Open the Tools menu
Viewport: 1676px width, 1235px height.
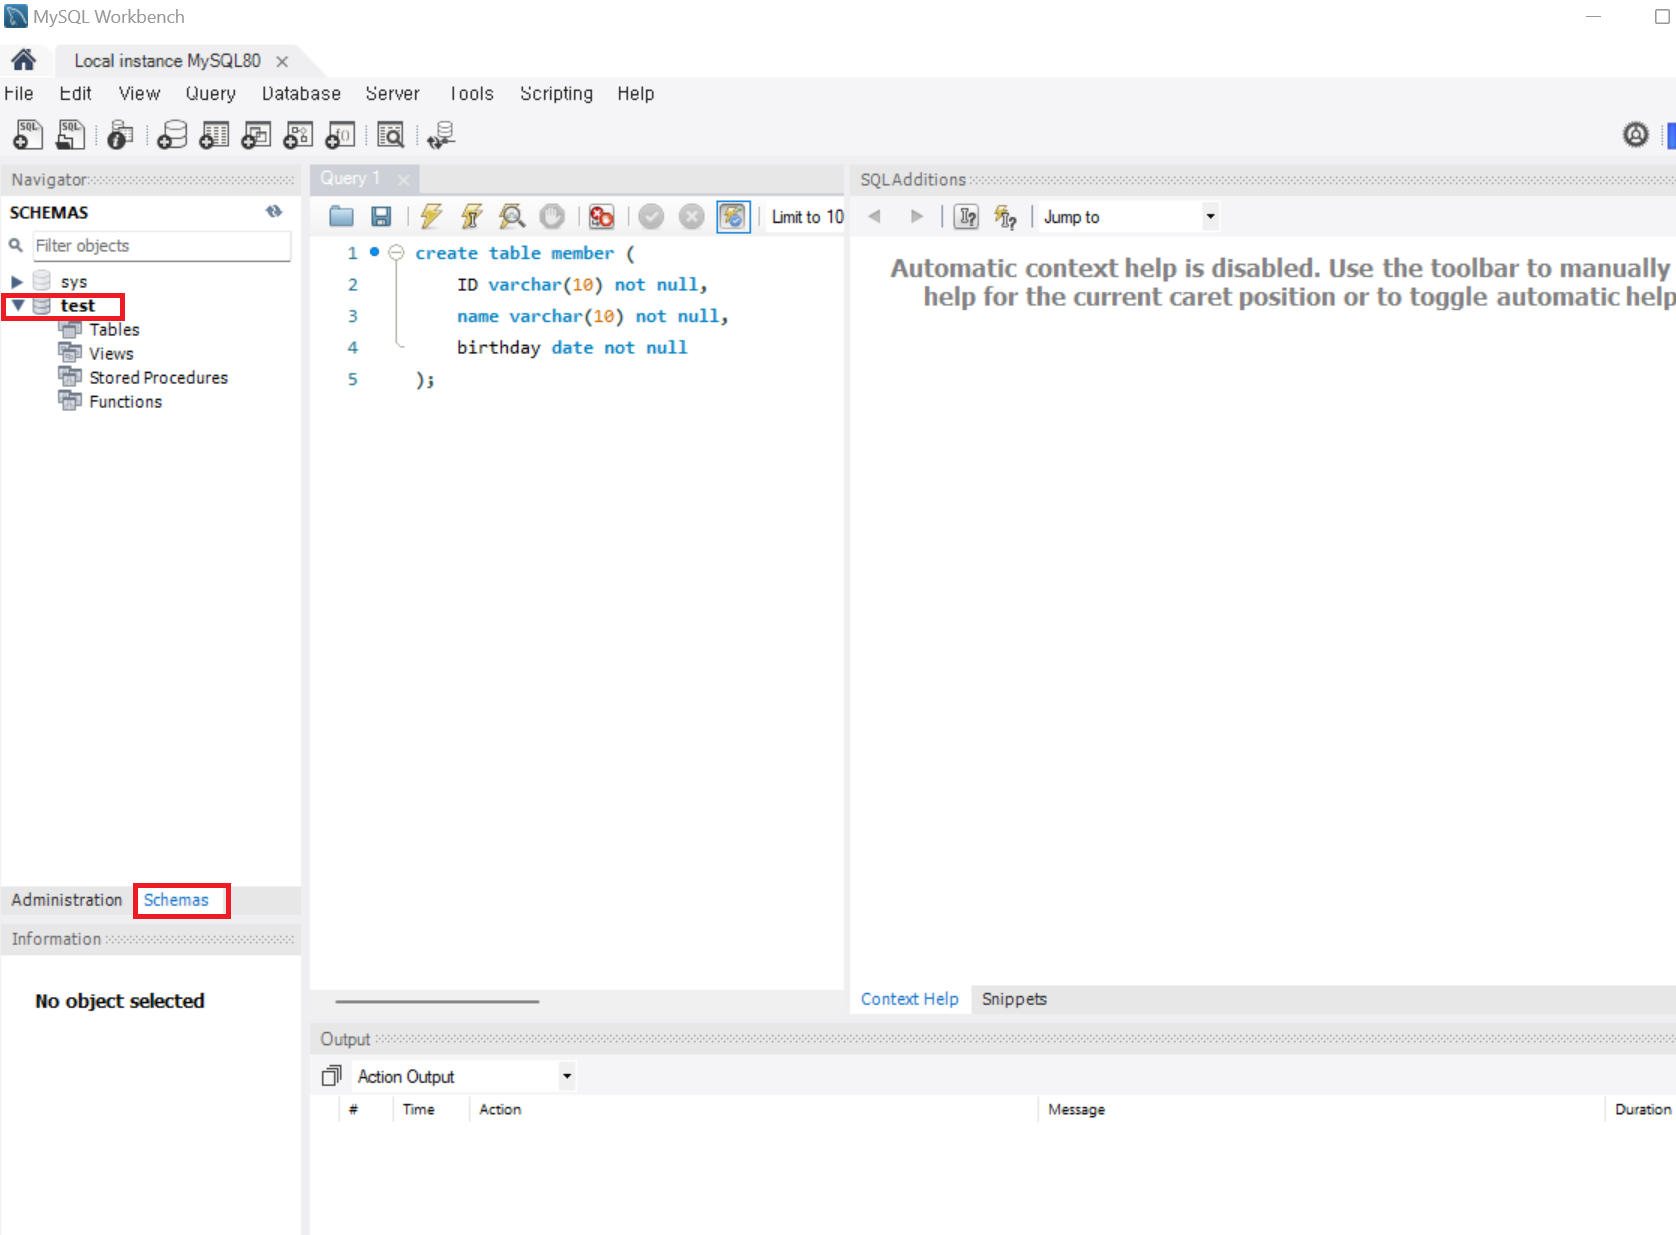point(471,93)
